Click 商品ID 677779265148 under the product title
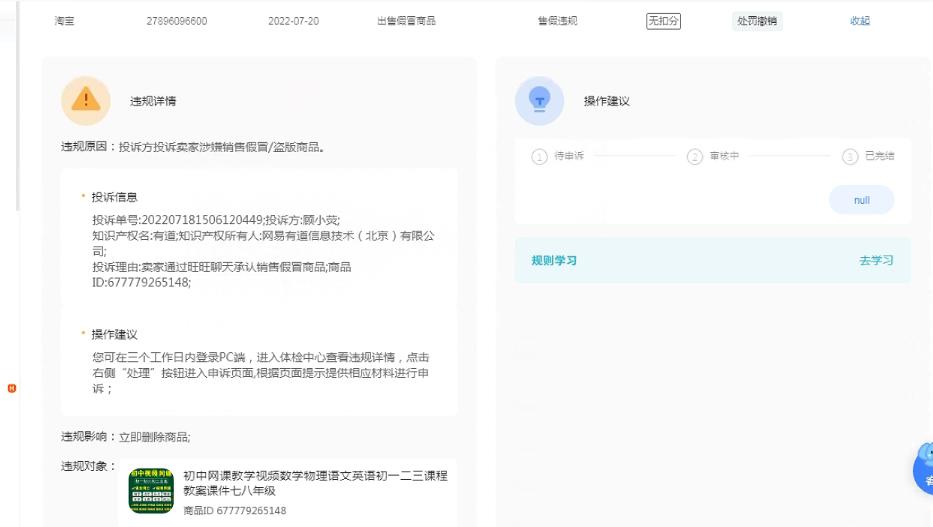 point(234,511)
